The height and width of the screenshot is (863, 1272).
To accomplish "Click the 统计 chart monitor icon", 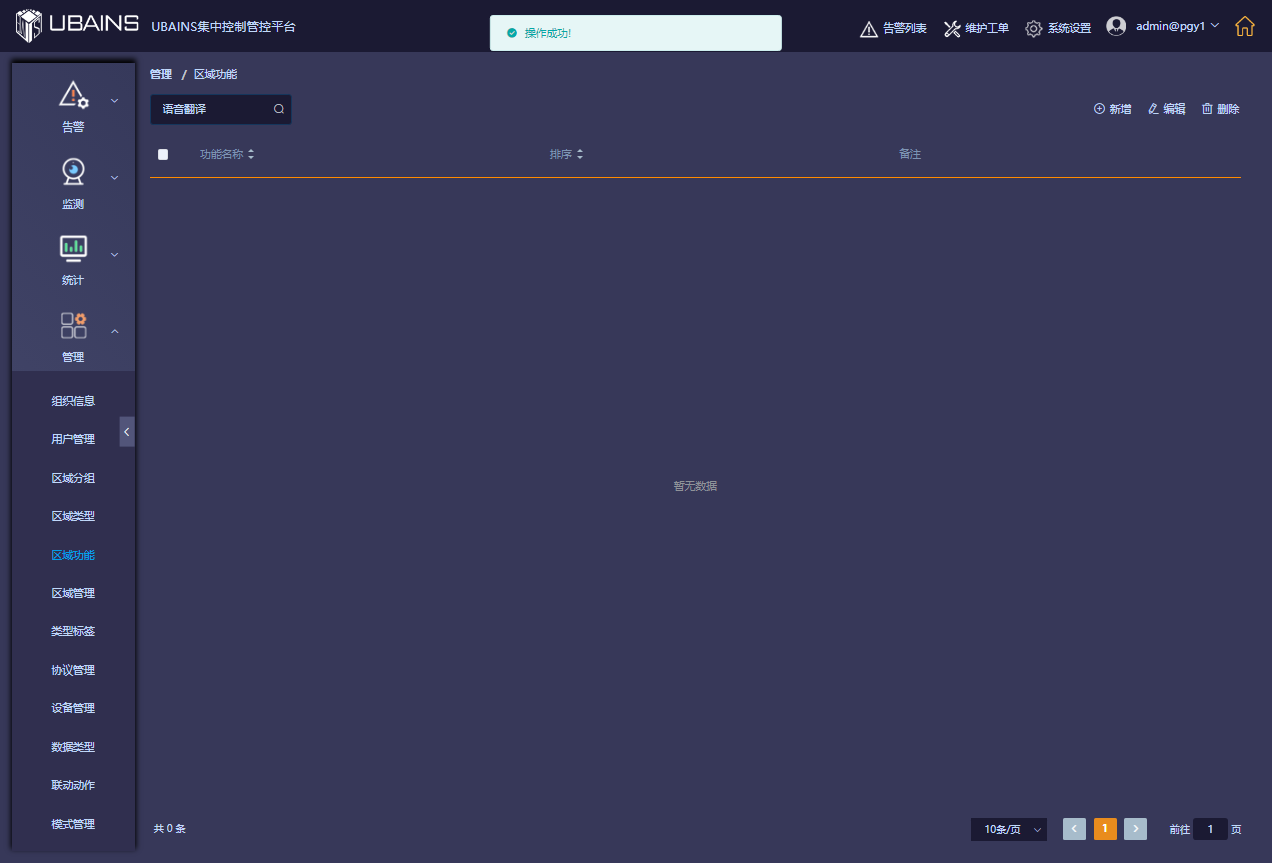I will coord(73,249).
